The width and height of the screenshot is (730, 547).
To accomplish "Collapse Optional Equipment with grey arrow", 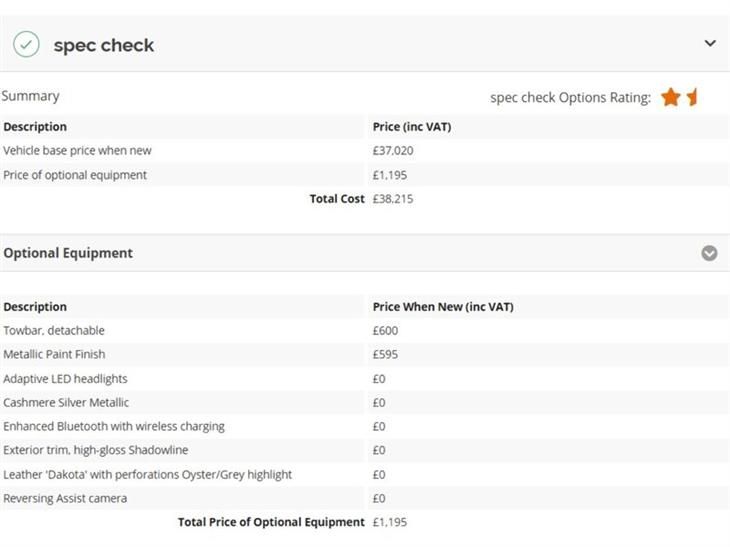I will click(x=709, y=253).
